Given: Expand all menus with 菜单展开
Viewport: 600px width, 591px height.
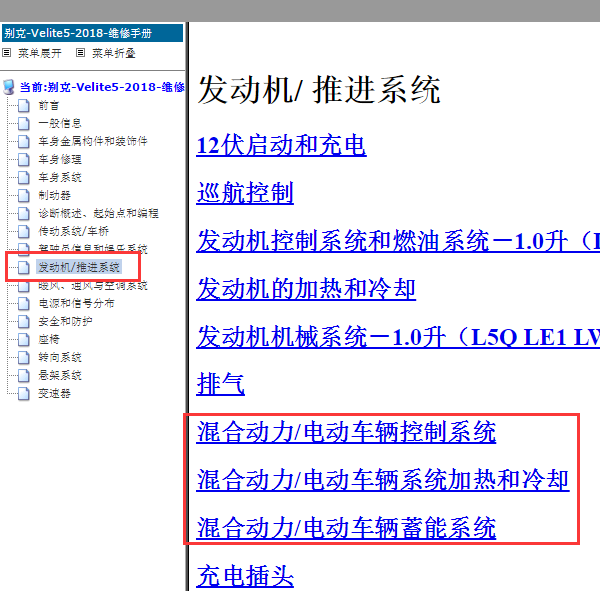Looking at the screenshot, I should pyautogui.click(x=40, y=53).
